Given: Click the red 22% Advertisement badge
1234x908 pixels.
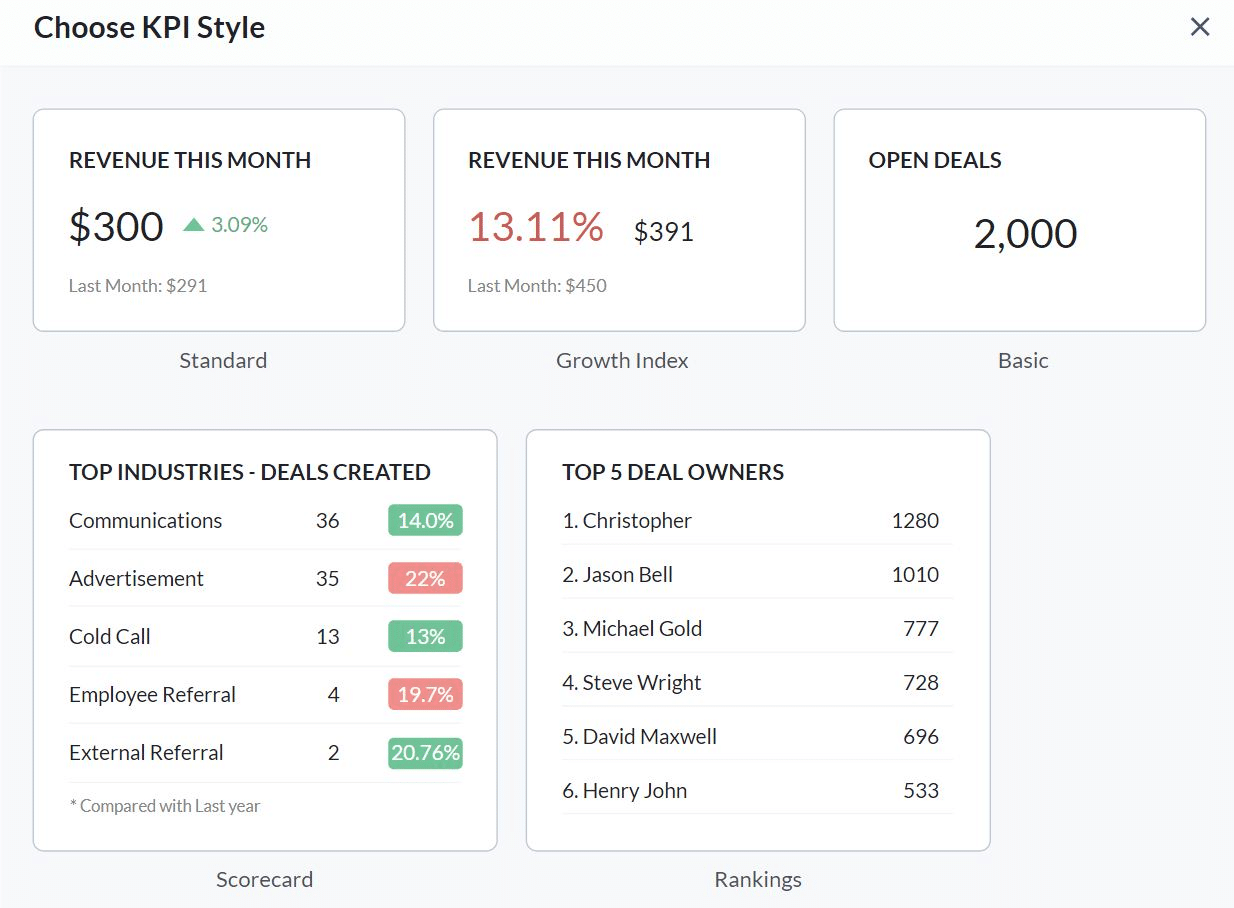Looking at the screenshot, I should (x=425, y=578).
